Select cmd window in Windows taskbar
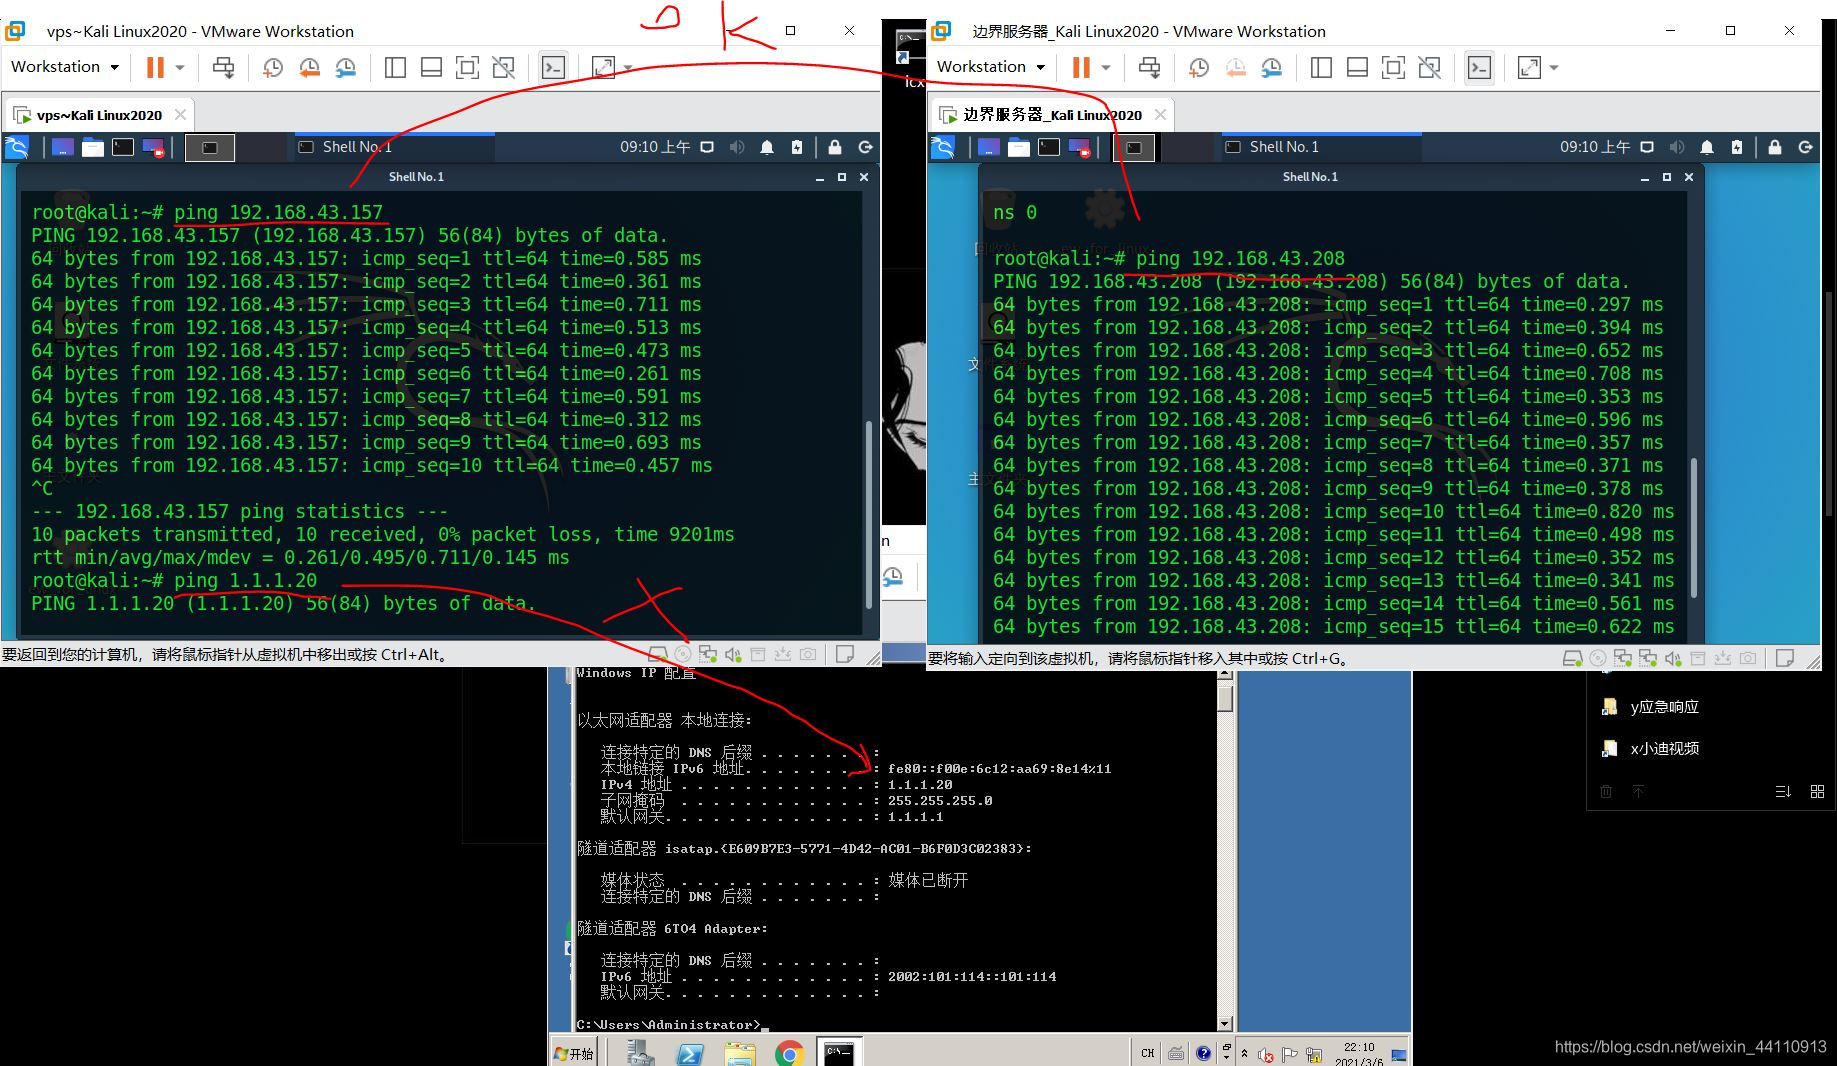 [839, 1052]
